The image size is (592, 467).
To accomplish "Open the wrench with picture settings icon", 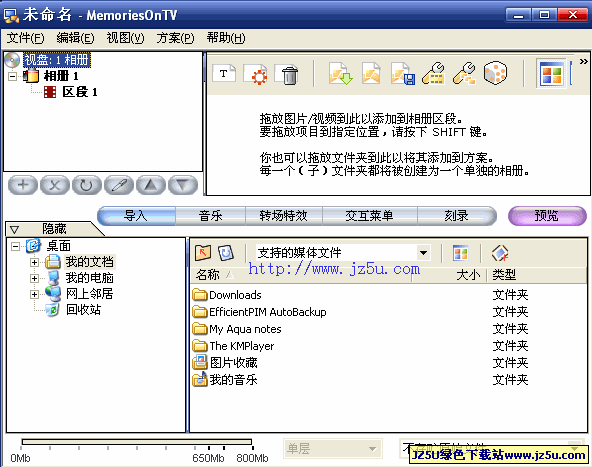I will coord(464,73).
